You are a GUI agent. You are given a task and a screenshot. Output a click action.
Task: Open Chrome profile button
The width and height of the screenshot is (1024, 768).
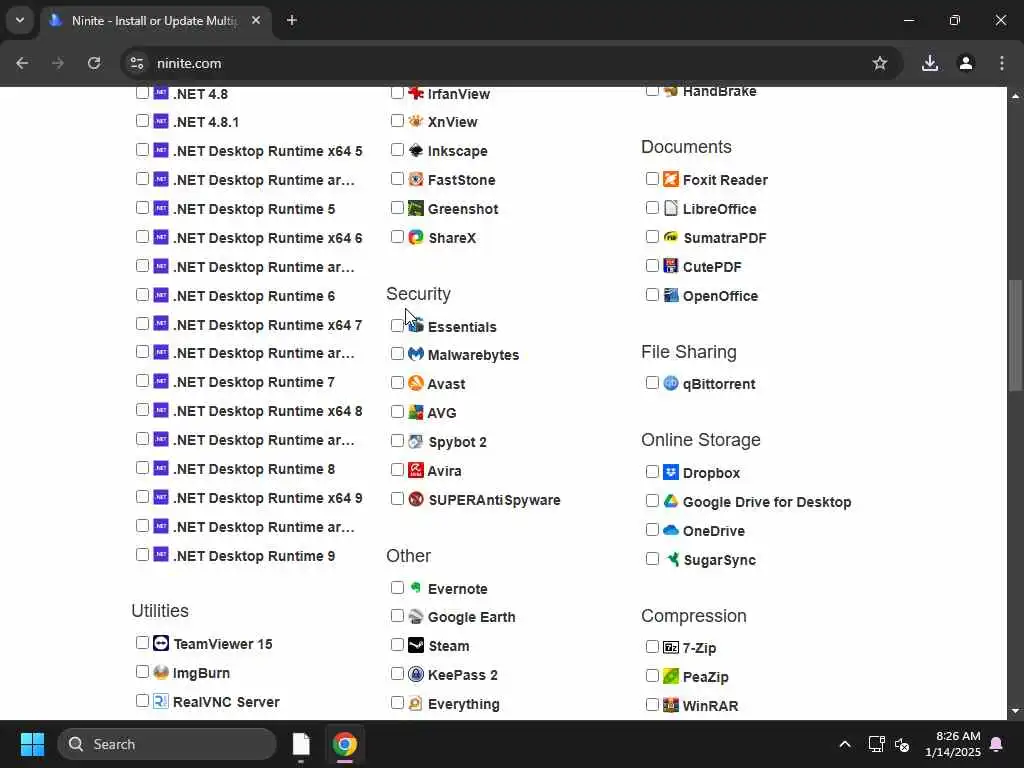(x=966, y=63)
